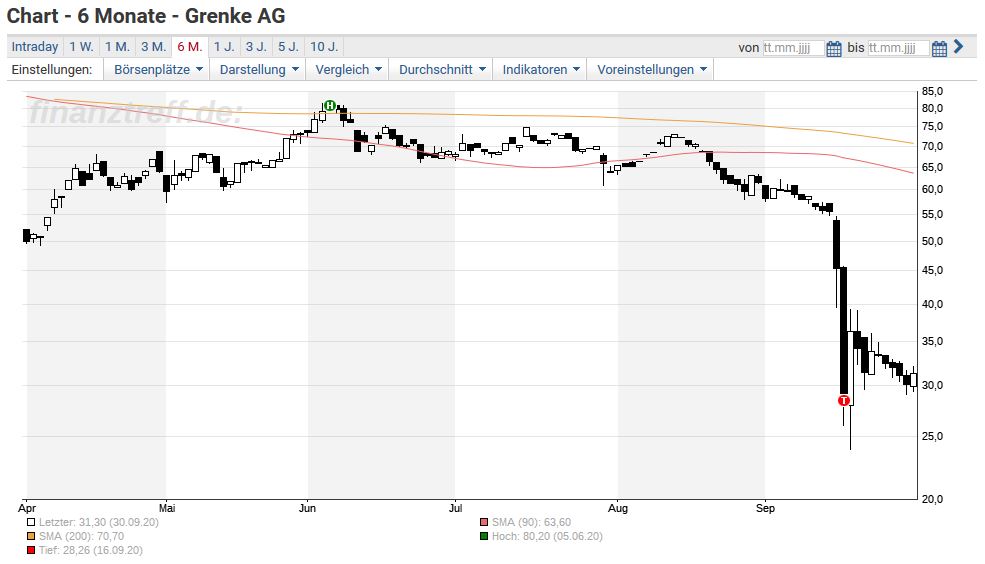Switch to the Intraday tab
The image size is (985, 564).
click(x=35, y=46)
